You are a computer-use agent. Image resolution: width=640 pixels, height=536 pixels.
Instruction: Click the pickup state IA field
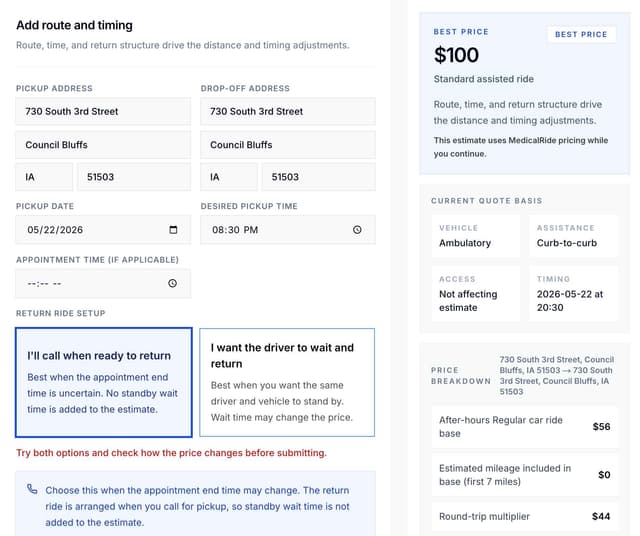pyautogui.click(x=44, y=177)
